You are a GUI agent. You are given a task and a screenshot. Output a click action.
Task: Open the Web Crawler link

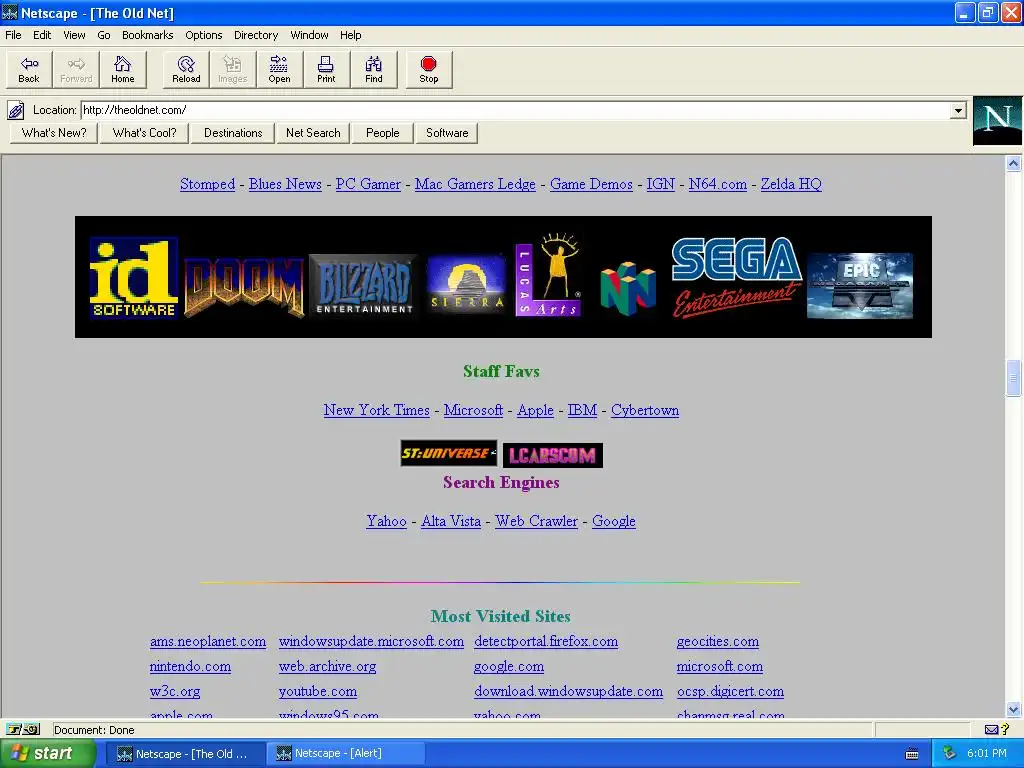[536, 521]
